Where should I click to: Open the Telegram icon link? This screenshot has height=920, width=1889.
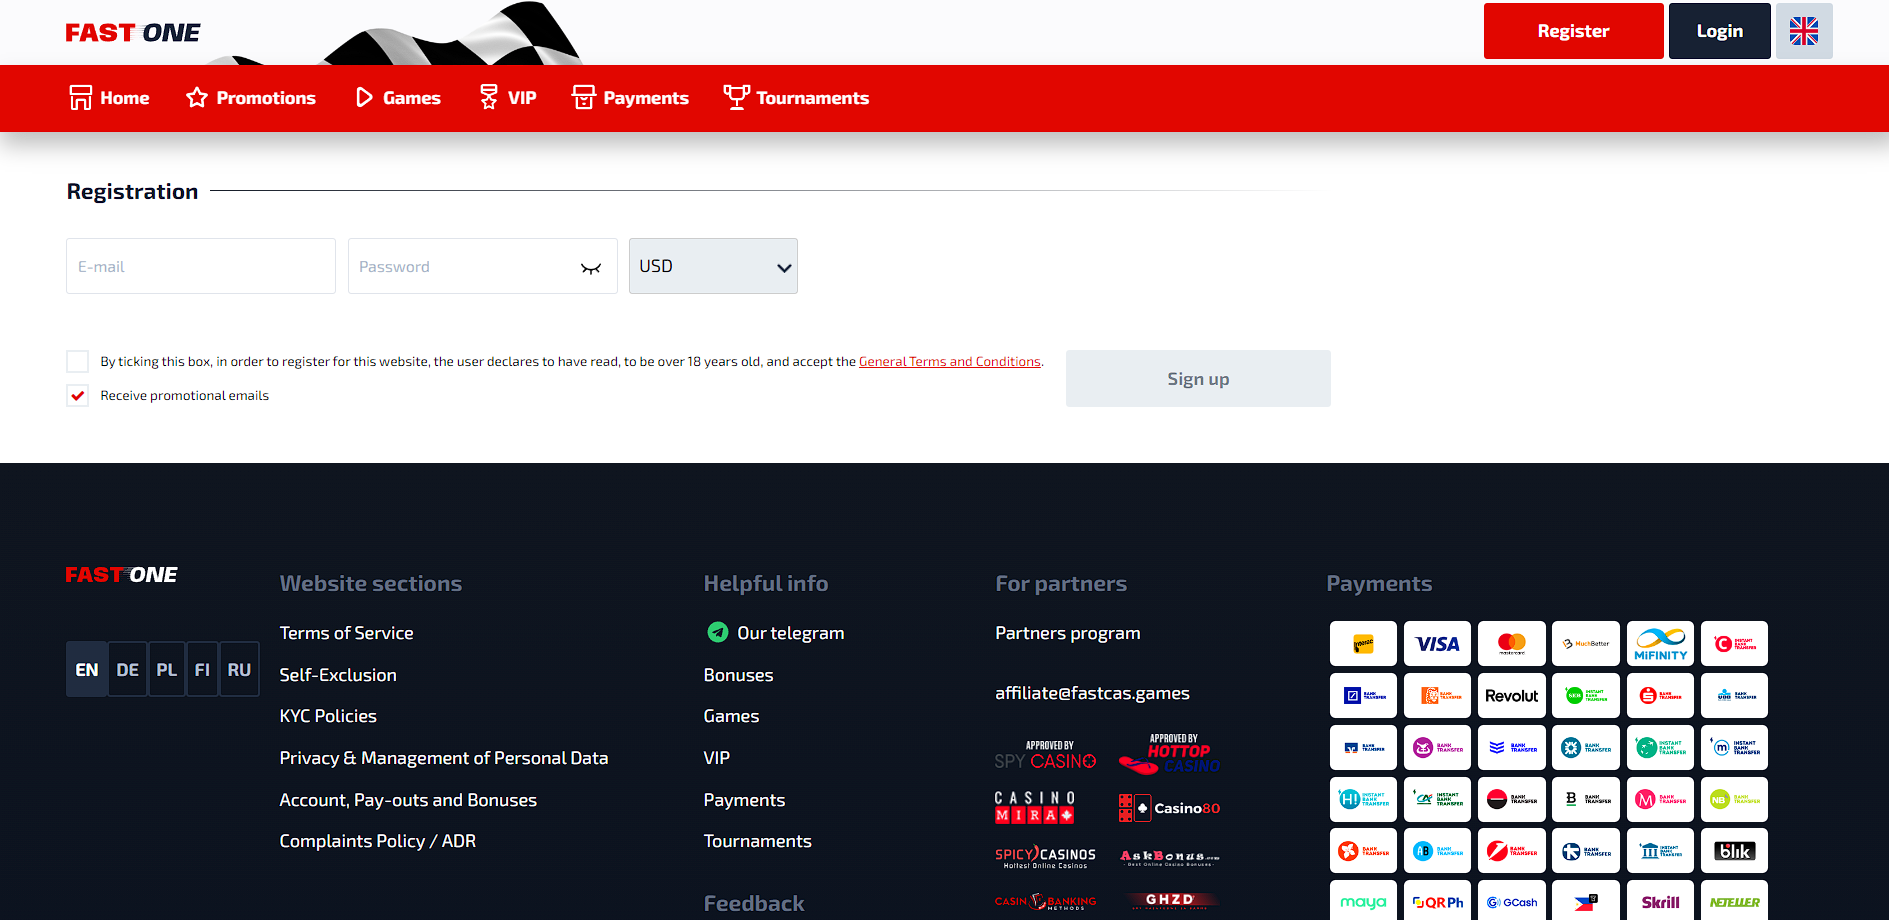pyautogui.click(x=717, y=632)
